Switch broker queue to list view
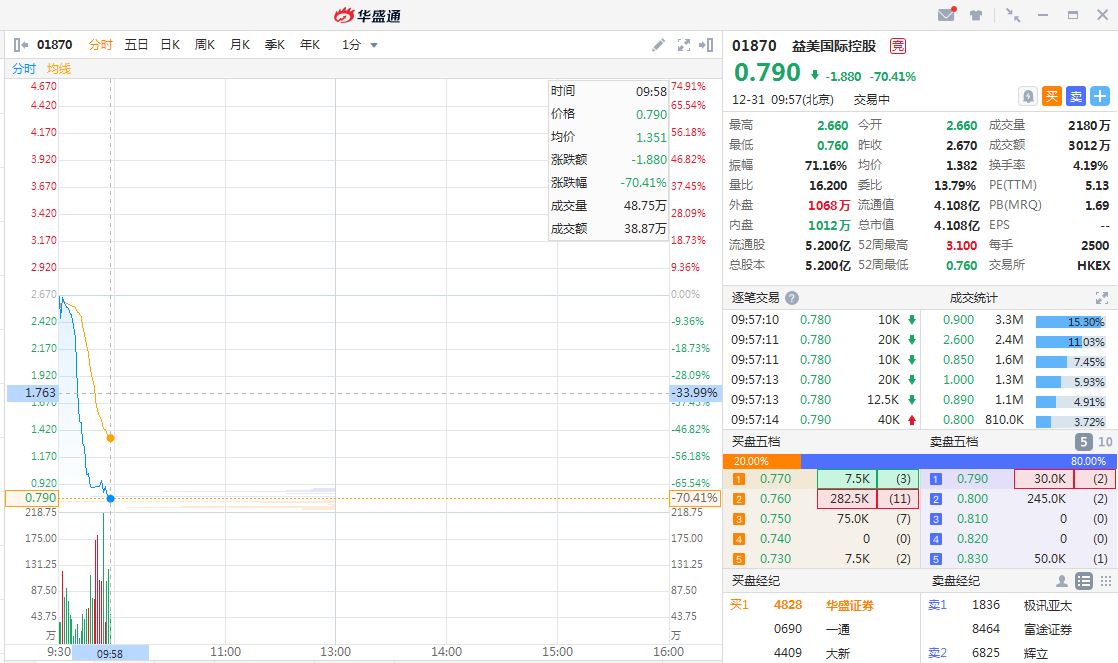 [x=1084, y=581]
